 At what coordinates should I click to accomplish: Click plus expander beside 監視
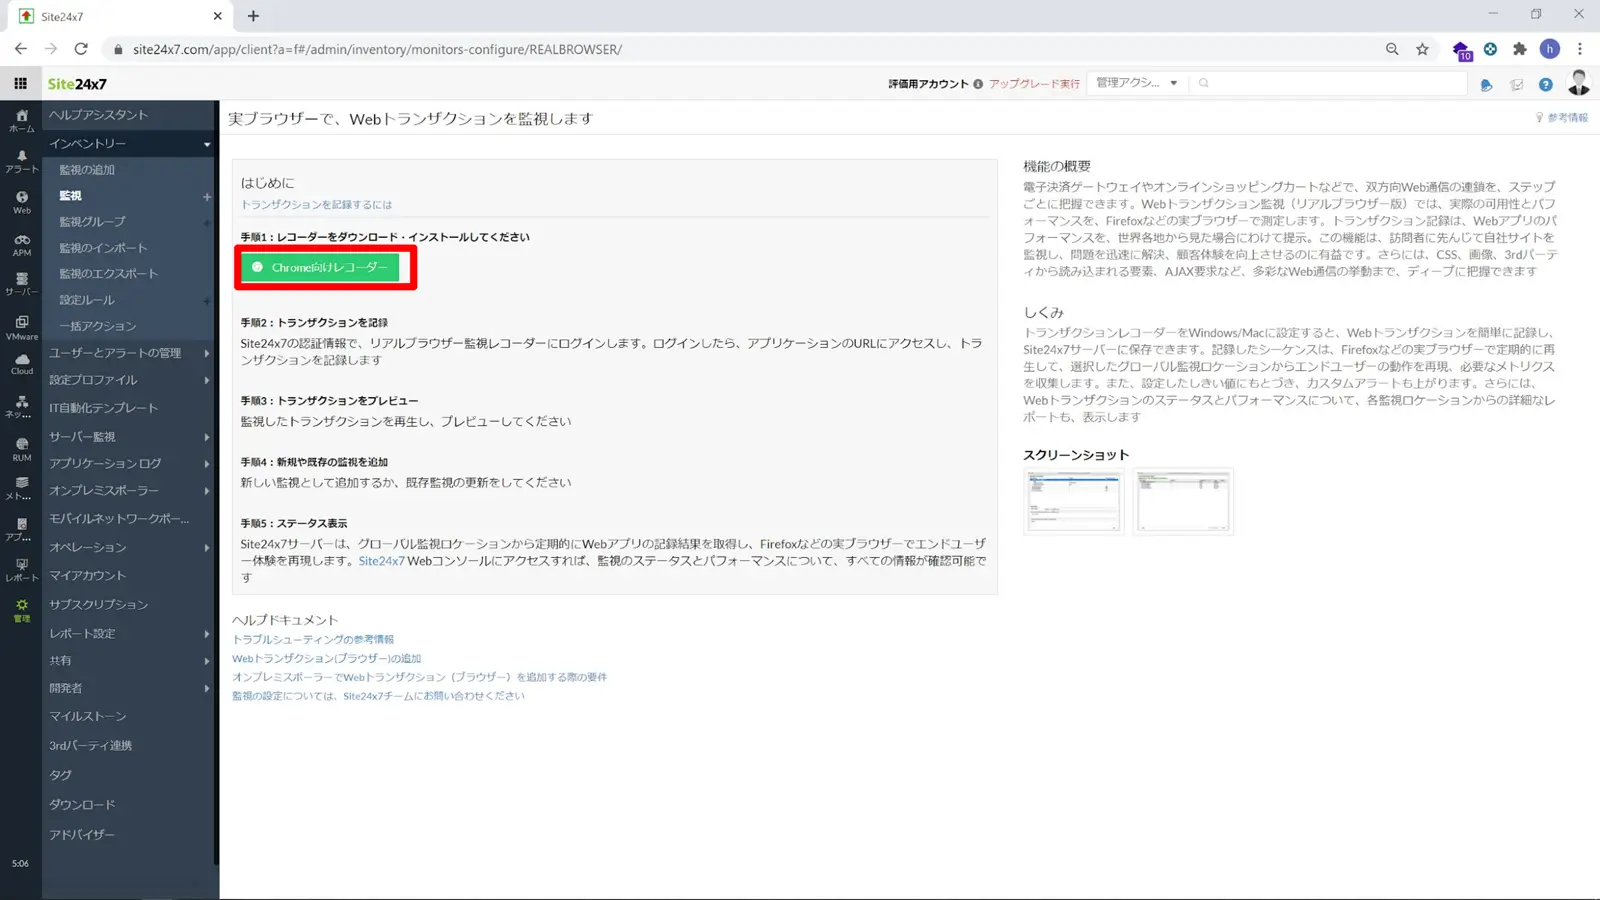(207, 197)
